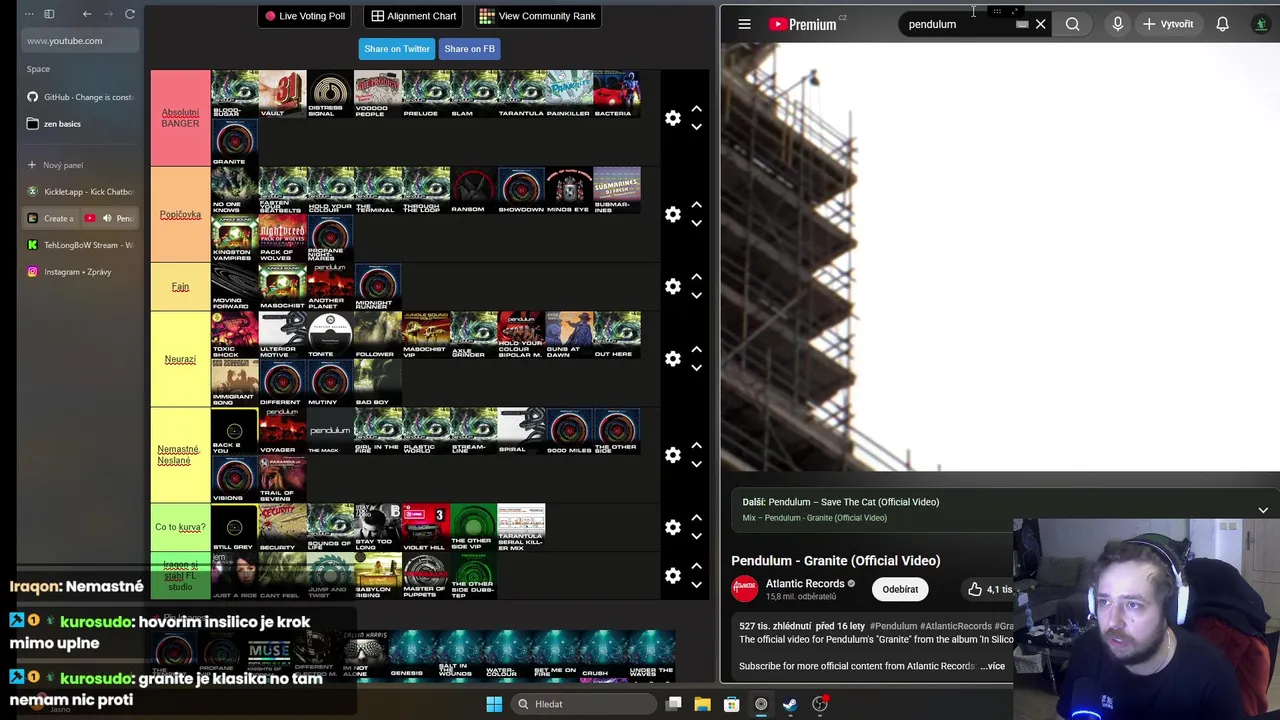Open Task View on taskbar
The image size is (1280, 720).
click(x=674, y=704)
